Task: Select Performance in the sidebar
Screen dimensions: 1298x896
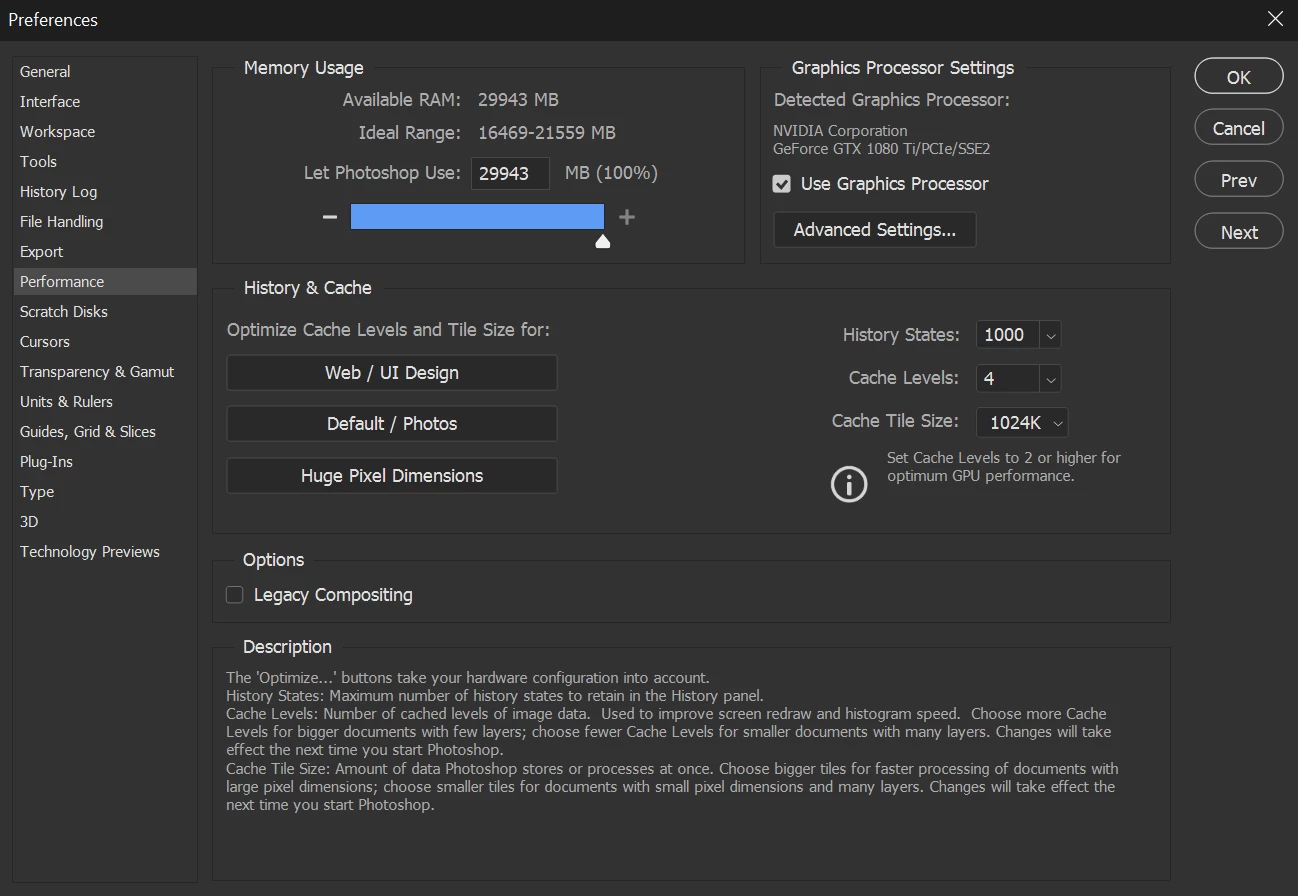Action: click(105, 282)
